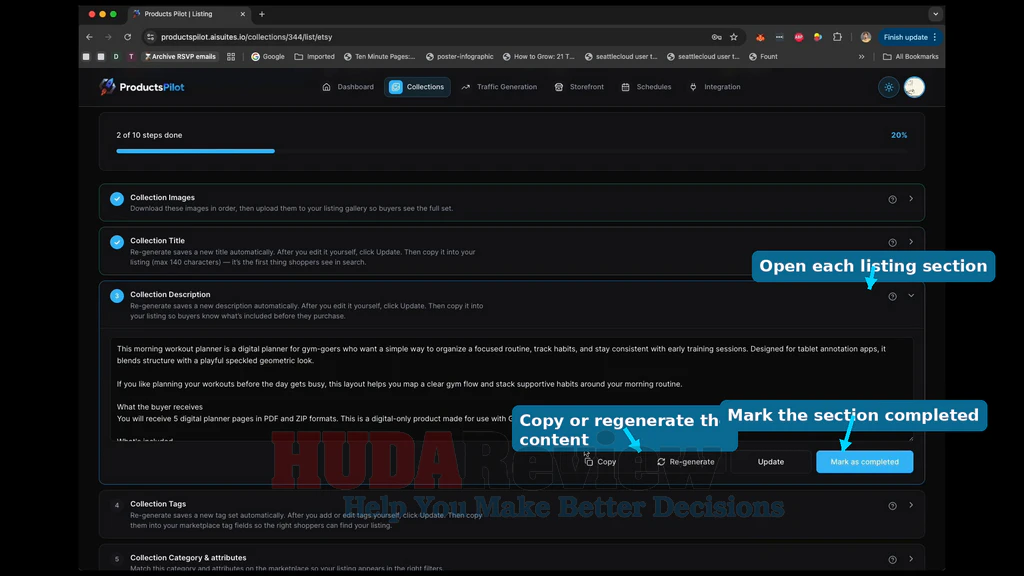Go to the Storefront nav item

coord(579,87)
